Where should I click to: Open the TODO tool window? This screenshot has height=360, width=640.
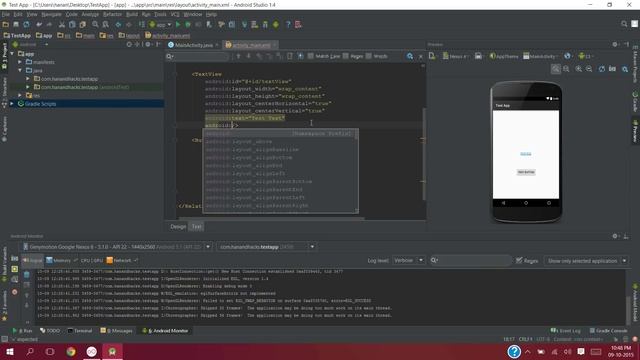point(50,331)
